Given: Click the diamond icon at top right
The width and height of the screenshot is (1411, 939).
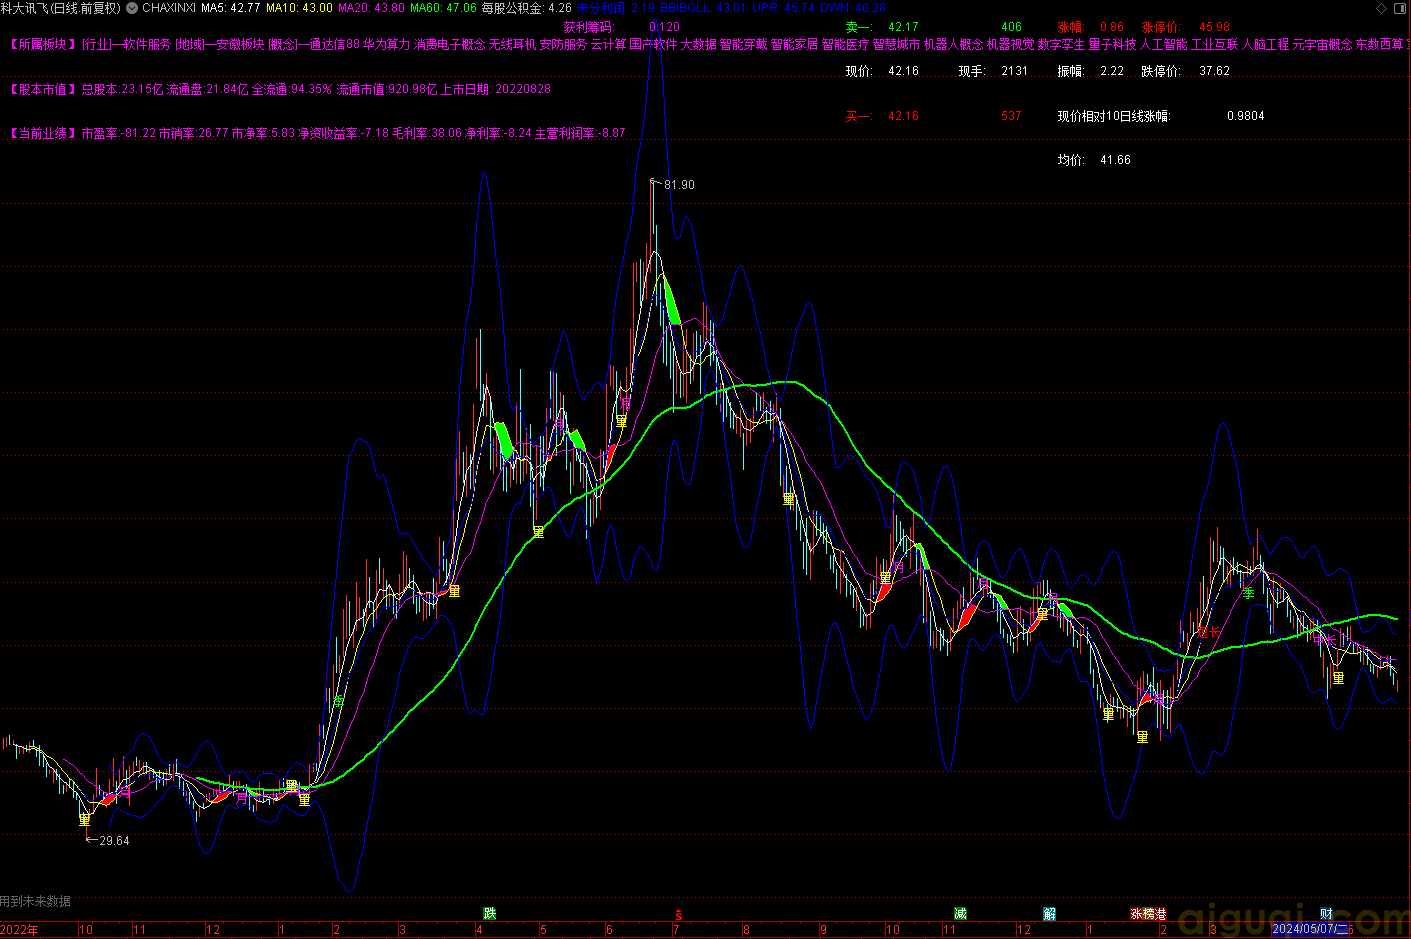Looking at the screenshot, I should click(1383, 8).
